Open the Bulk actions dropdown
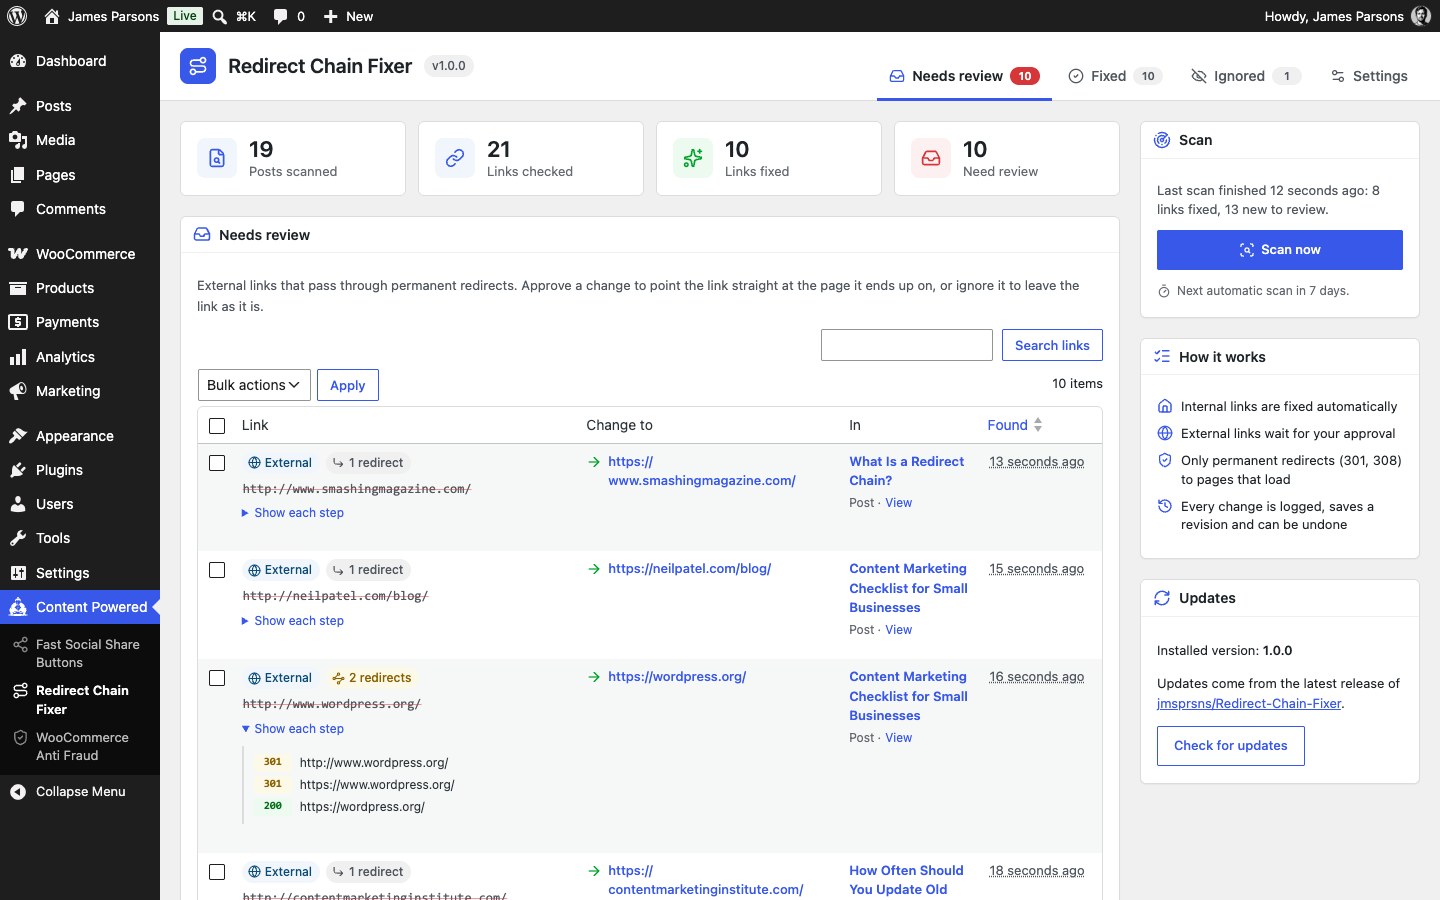The width and height of the screenshot is (1440, 900). point(254,385)
